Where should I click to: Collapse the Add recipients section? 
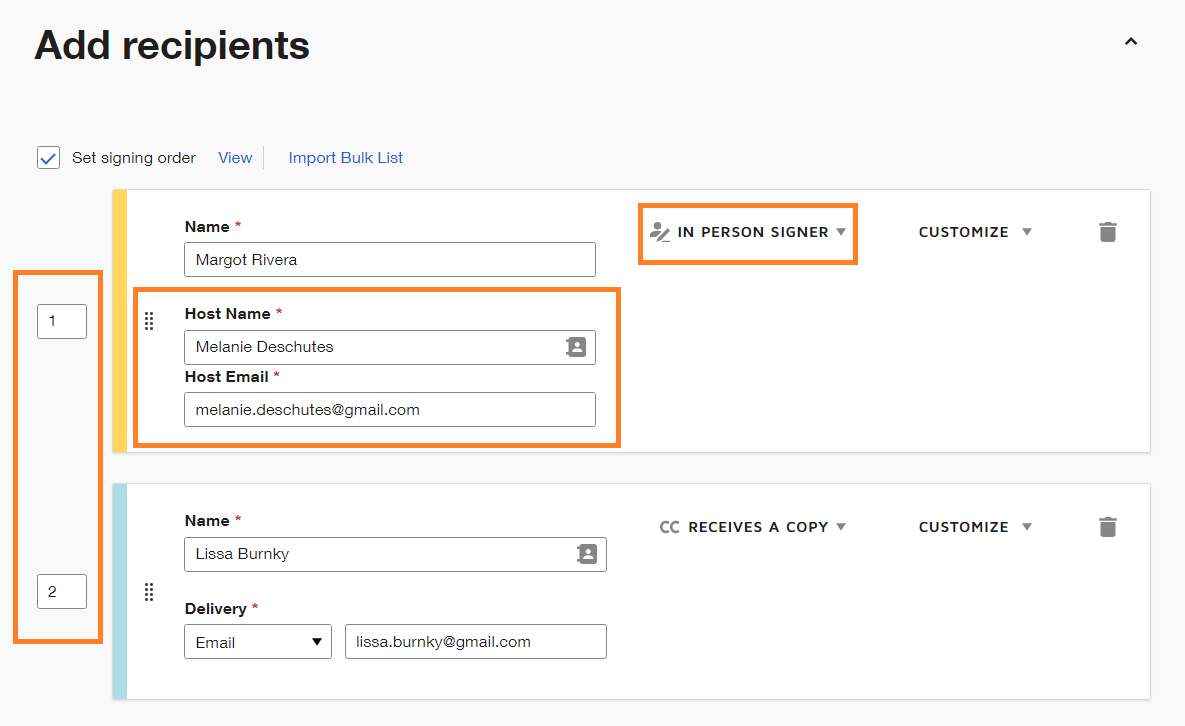1130,42
